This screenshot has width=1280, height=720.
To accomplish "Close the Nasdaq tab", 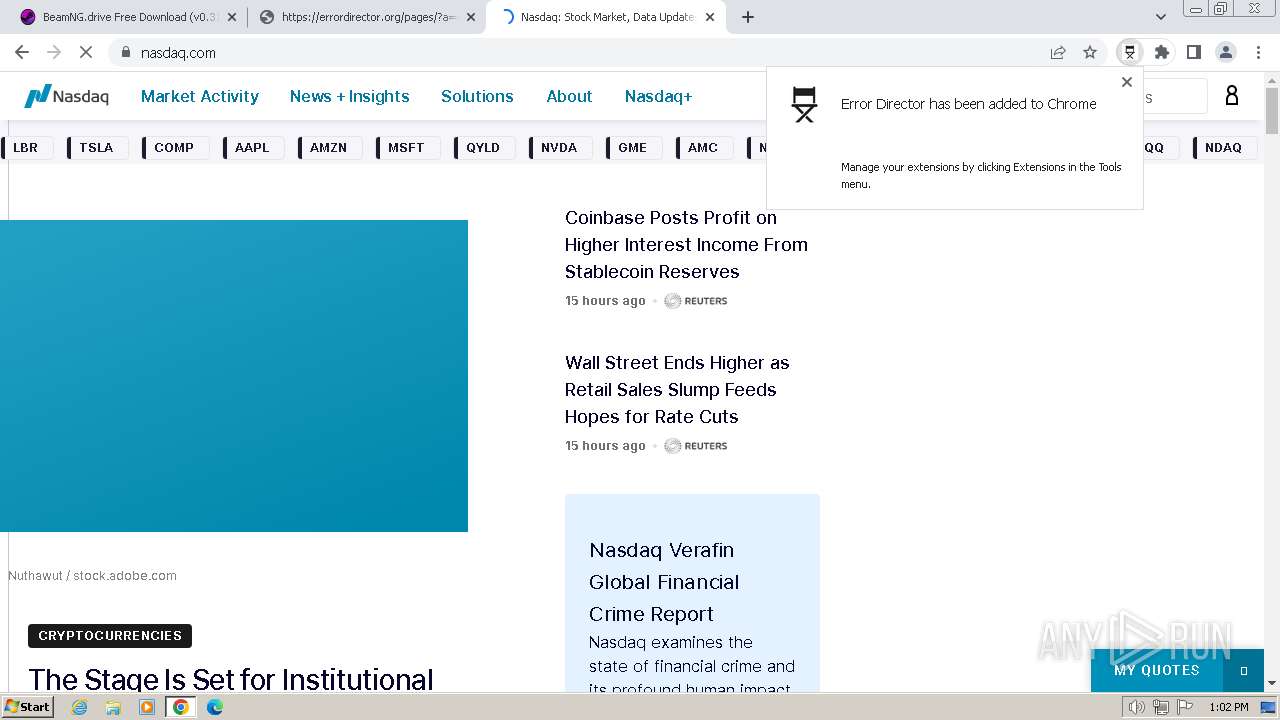I will [710, 17].
